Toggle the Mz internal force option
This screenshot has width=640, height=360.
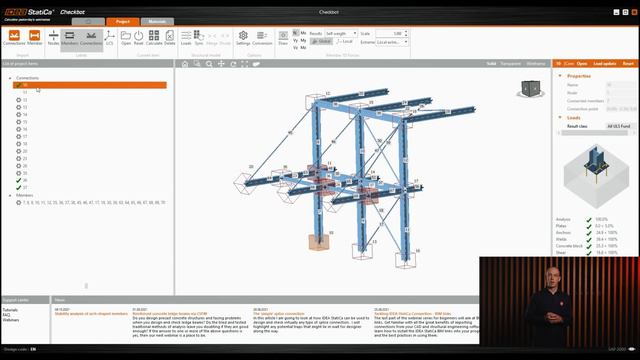303,48
